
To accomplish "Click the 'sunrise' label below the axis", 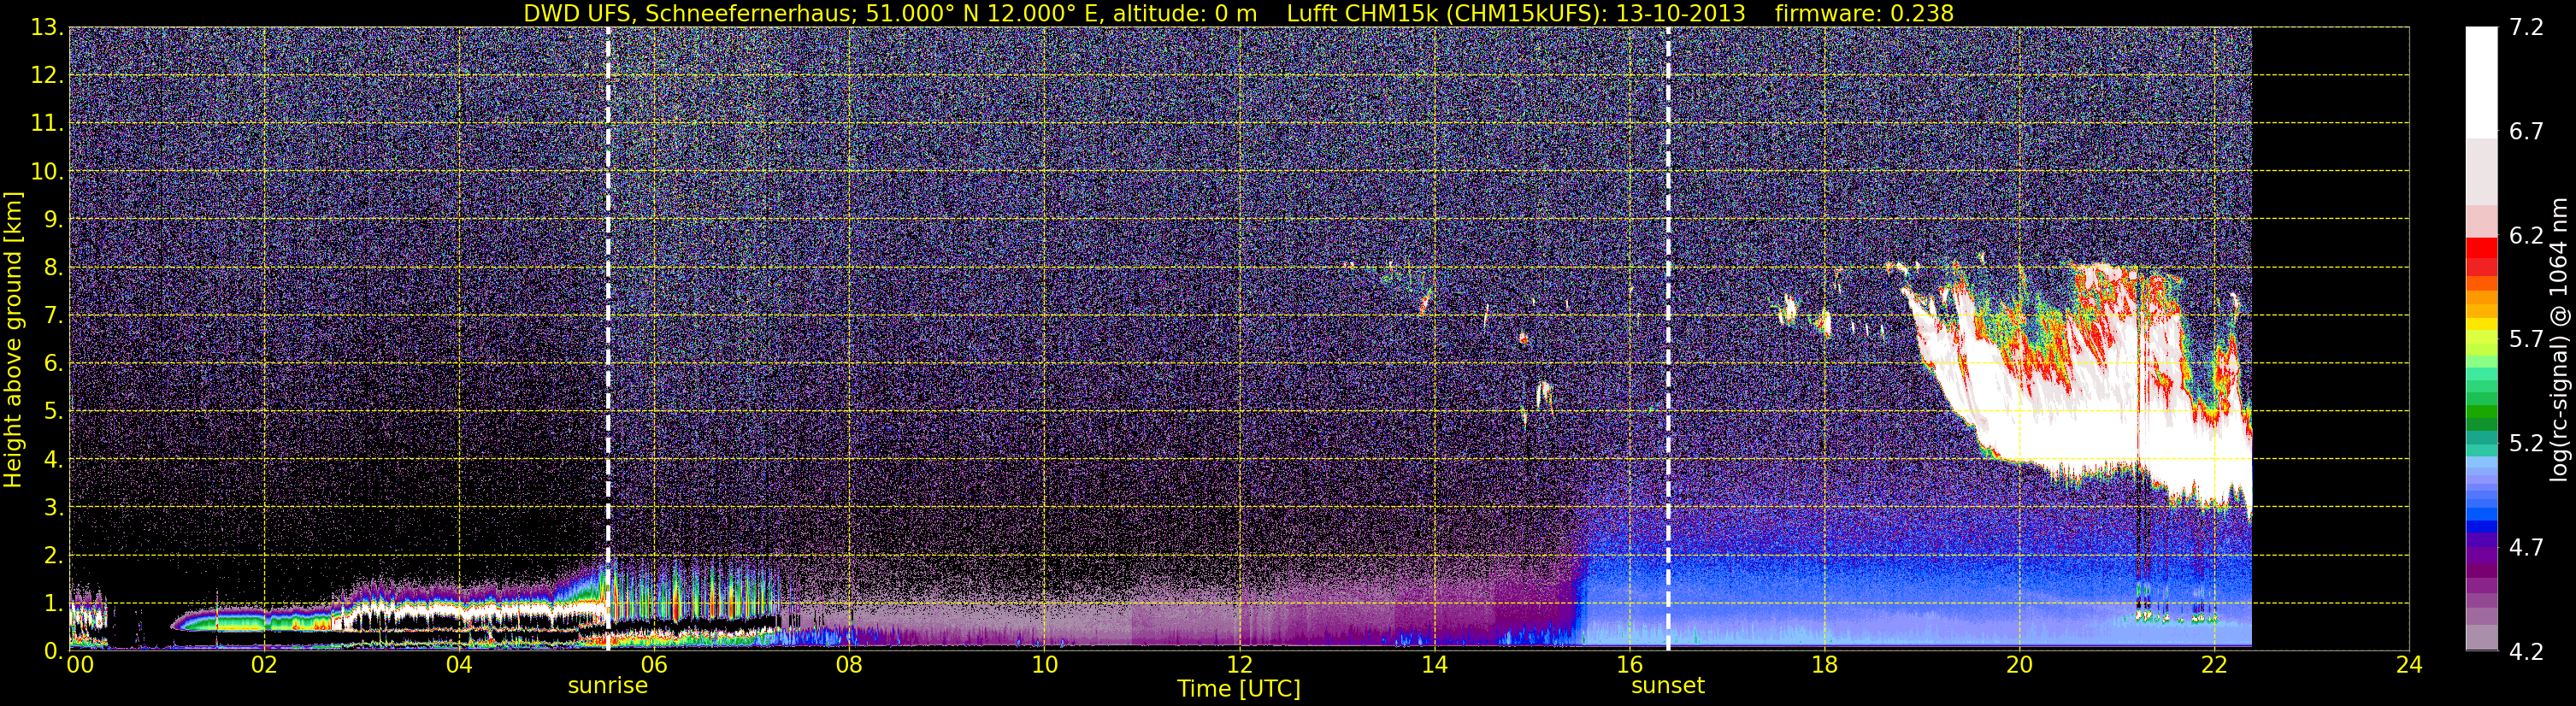I will [608, 686].
